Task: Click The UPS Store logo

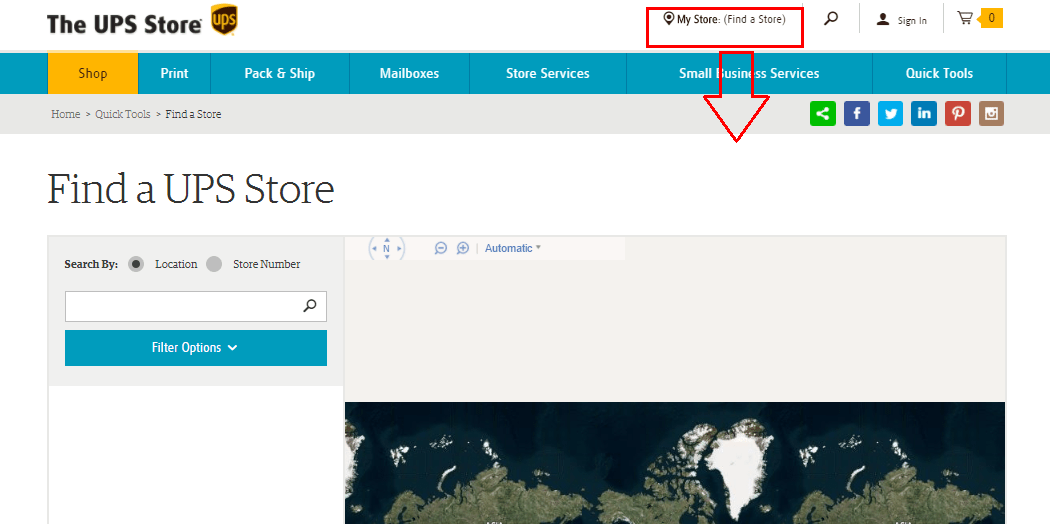Action: 143,21
